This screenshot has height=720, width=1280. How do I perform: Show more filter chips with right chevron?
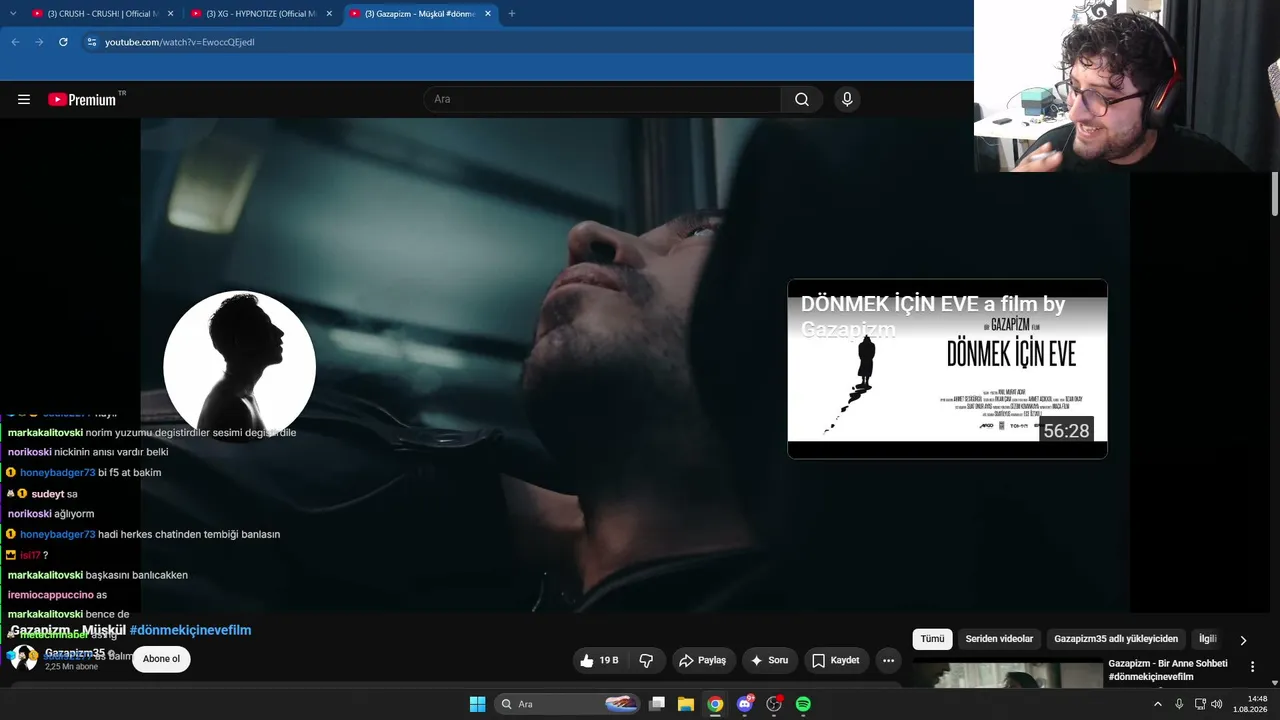[x=1243, y=640]
